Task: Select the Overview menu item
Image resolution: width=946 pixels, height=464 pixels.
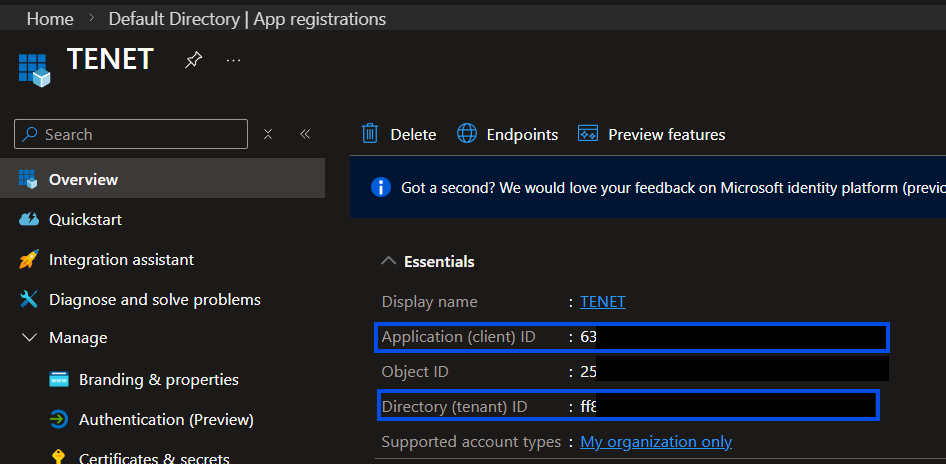Action: pyautogui.click(x=162, y=179)
